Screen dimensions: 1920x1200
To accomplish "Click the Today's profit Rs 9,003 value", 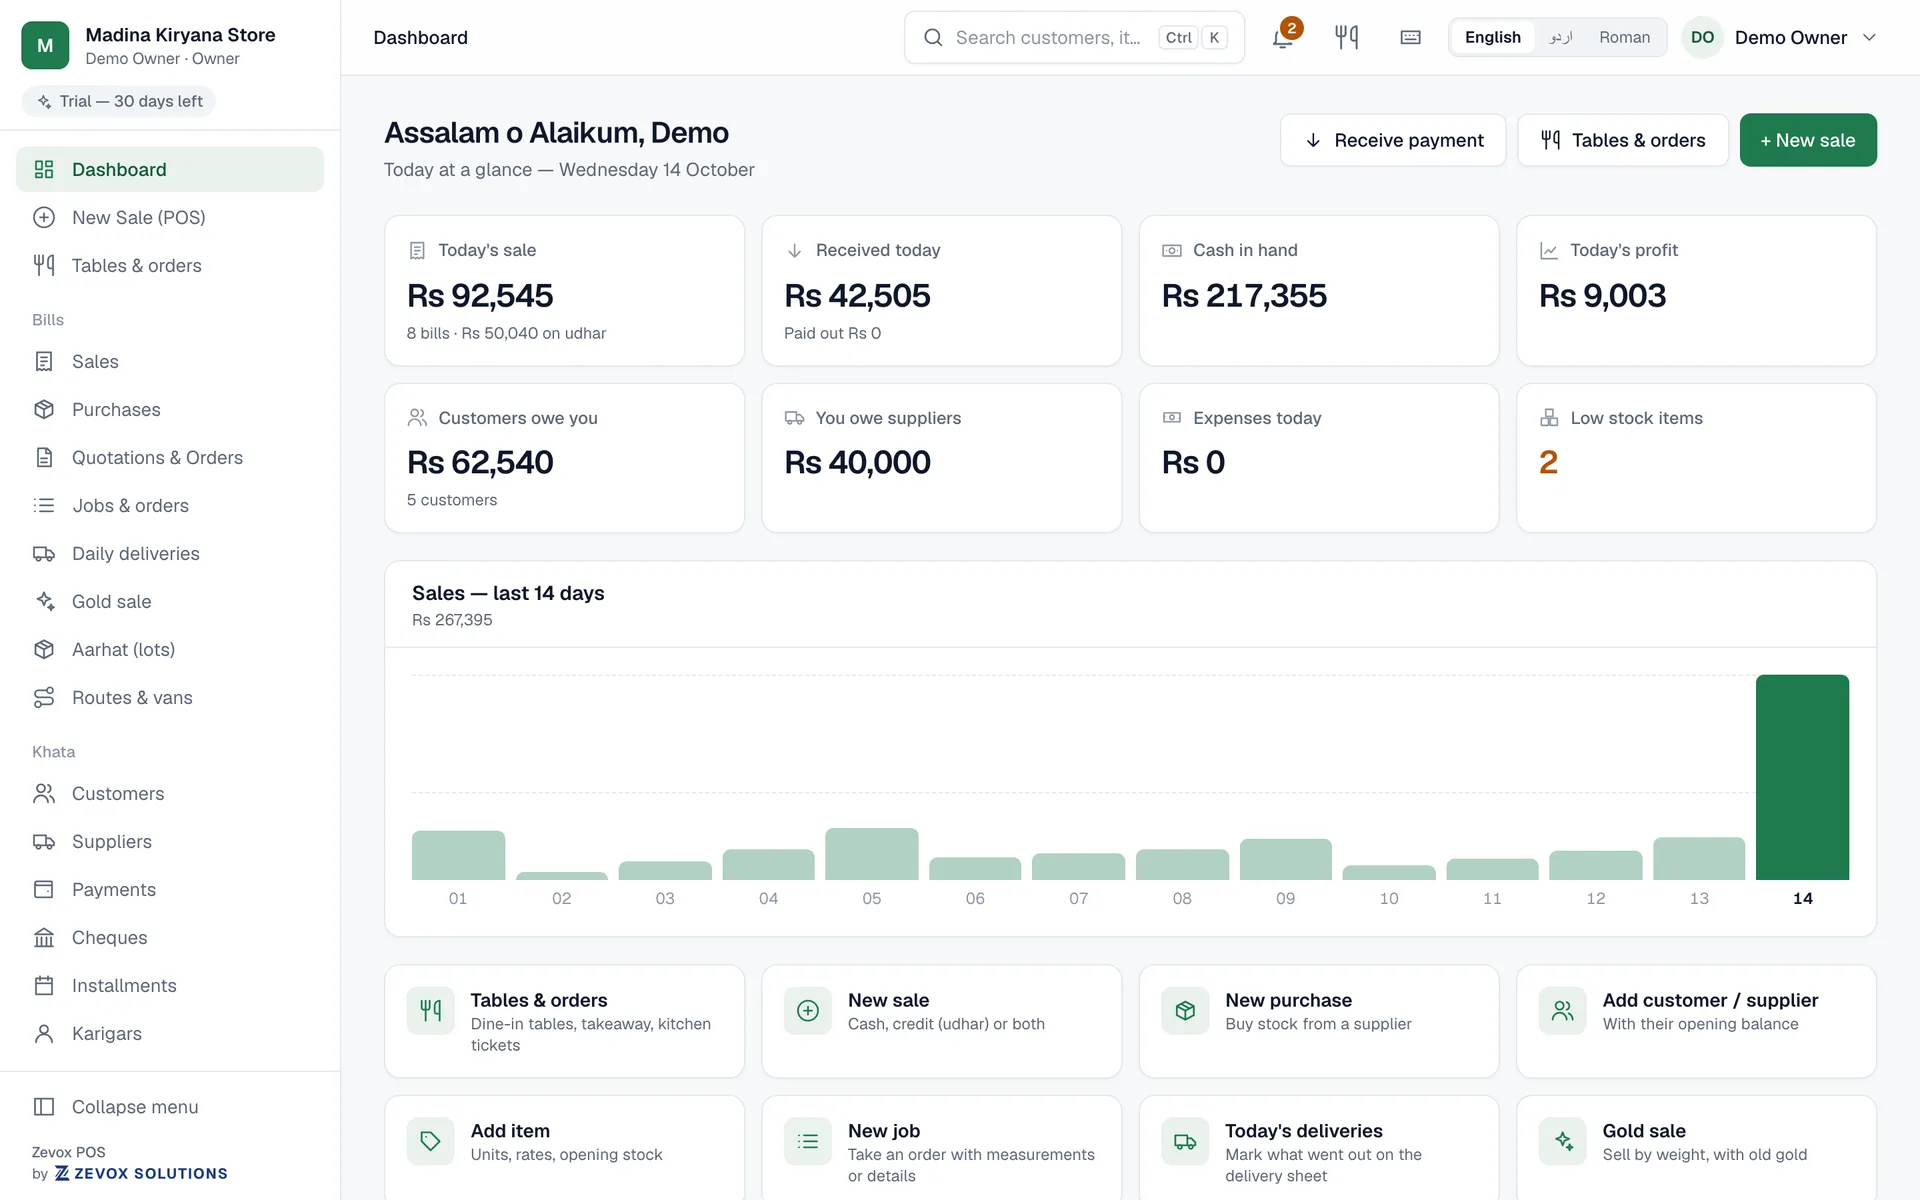I will point(1602,295).
